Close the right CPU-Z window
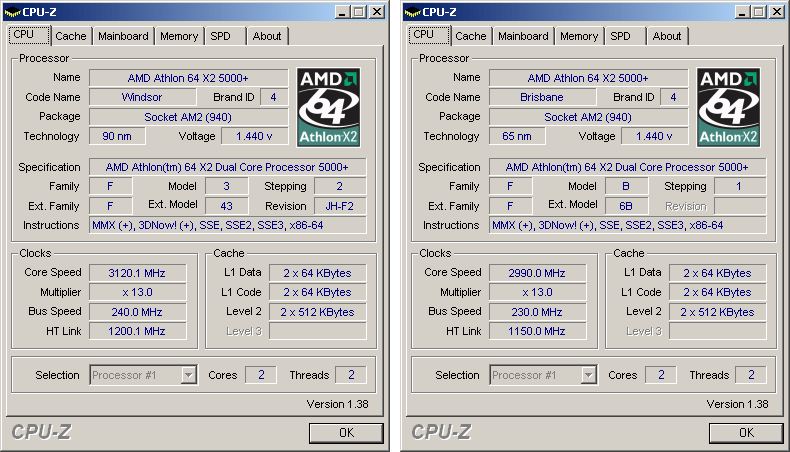 (x=777, y=12)
